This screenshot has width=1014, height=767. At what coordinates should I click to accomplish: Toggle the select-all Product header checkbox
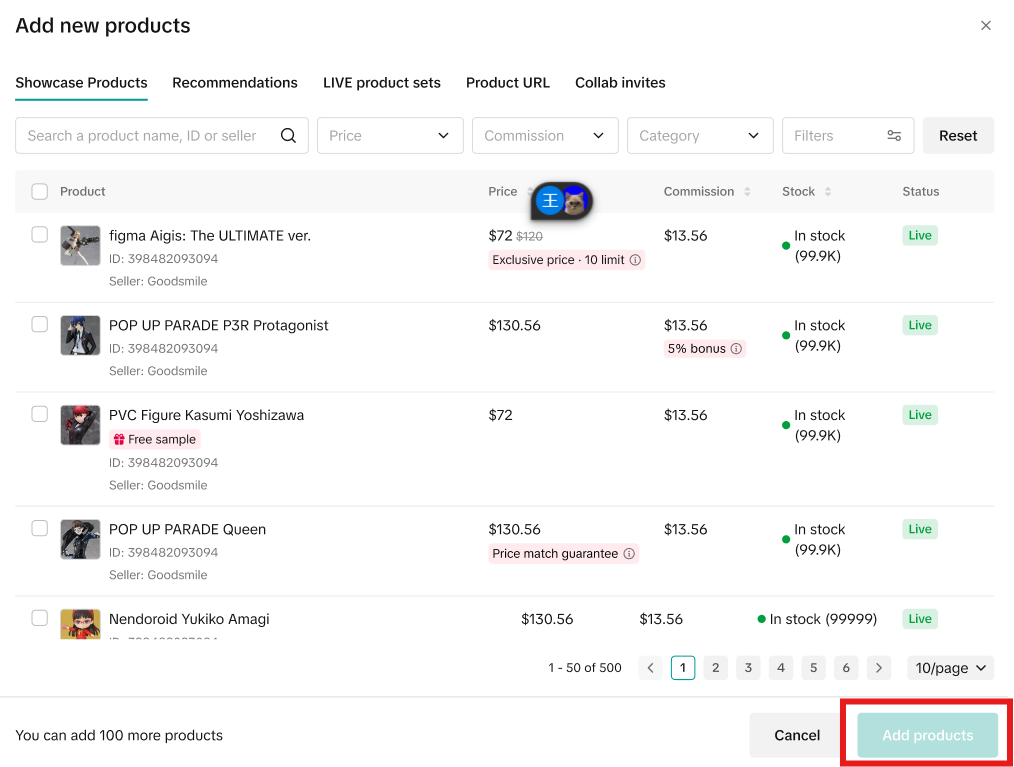39,192
